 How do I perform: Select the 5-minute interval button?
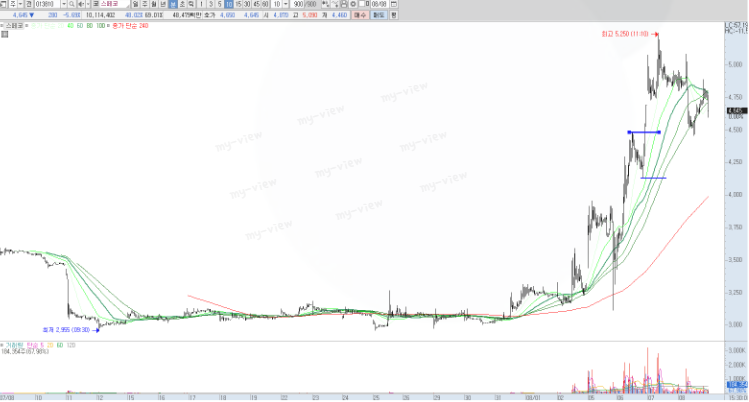click(220, 4)
